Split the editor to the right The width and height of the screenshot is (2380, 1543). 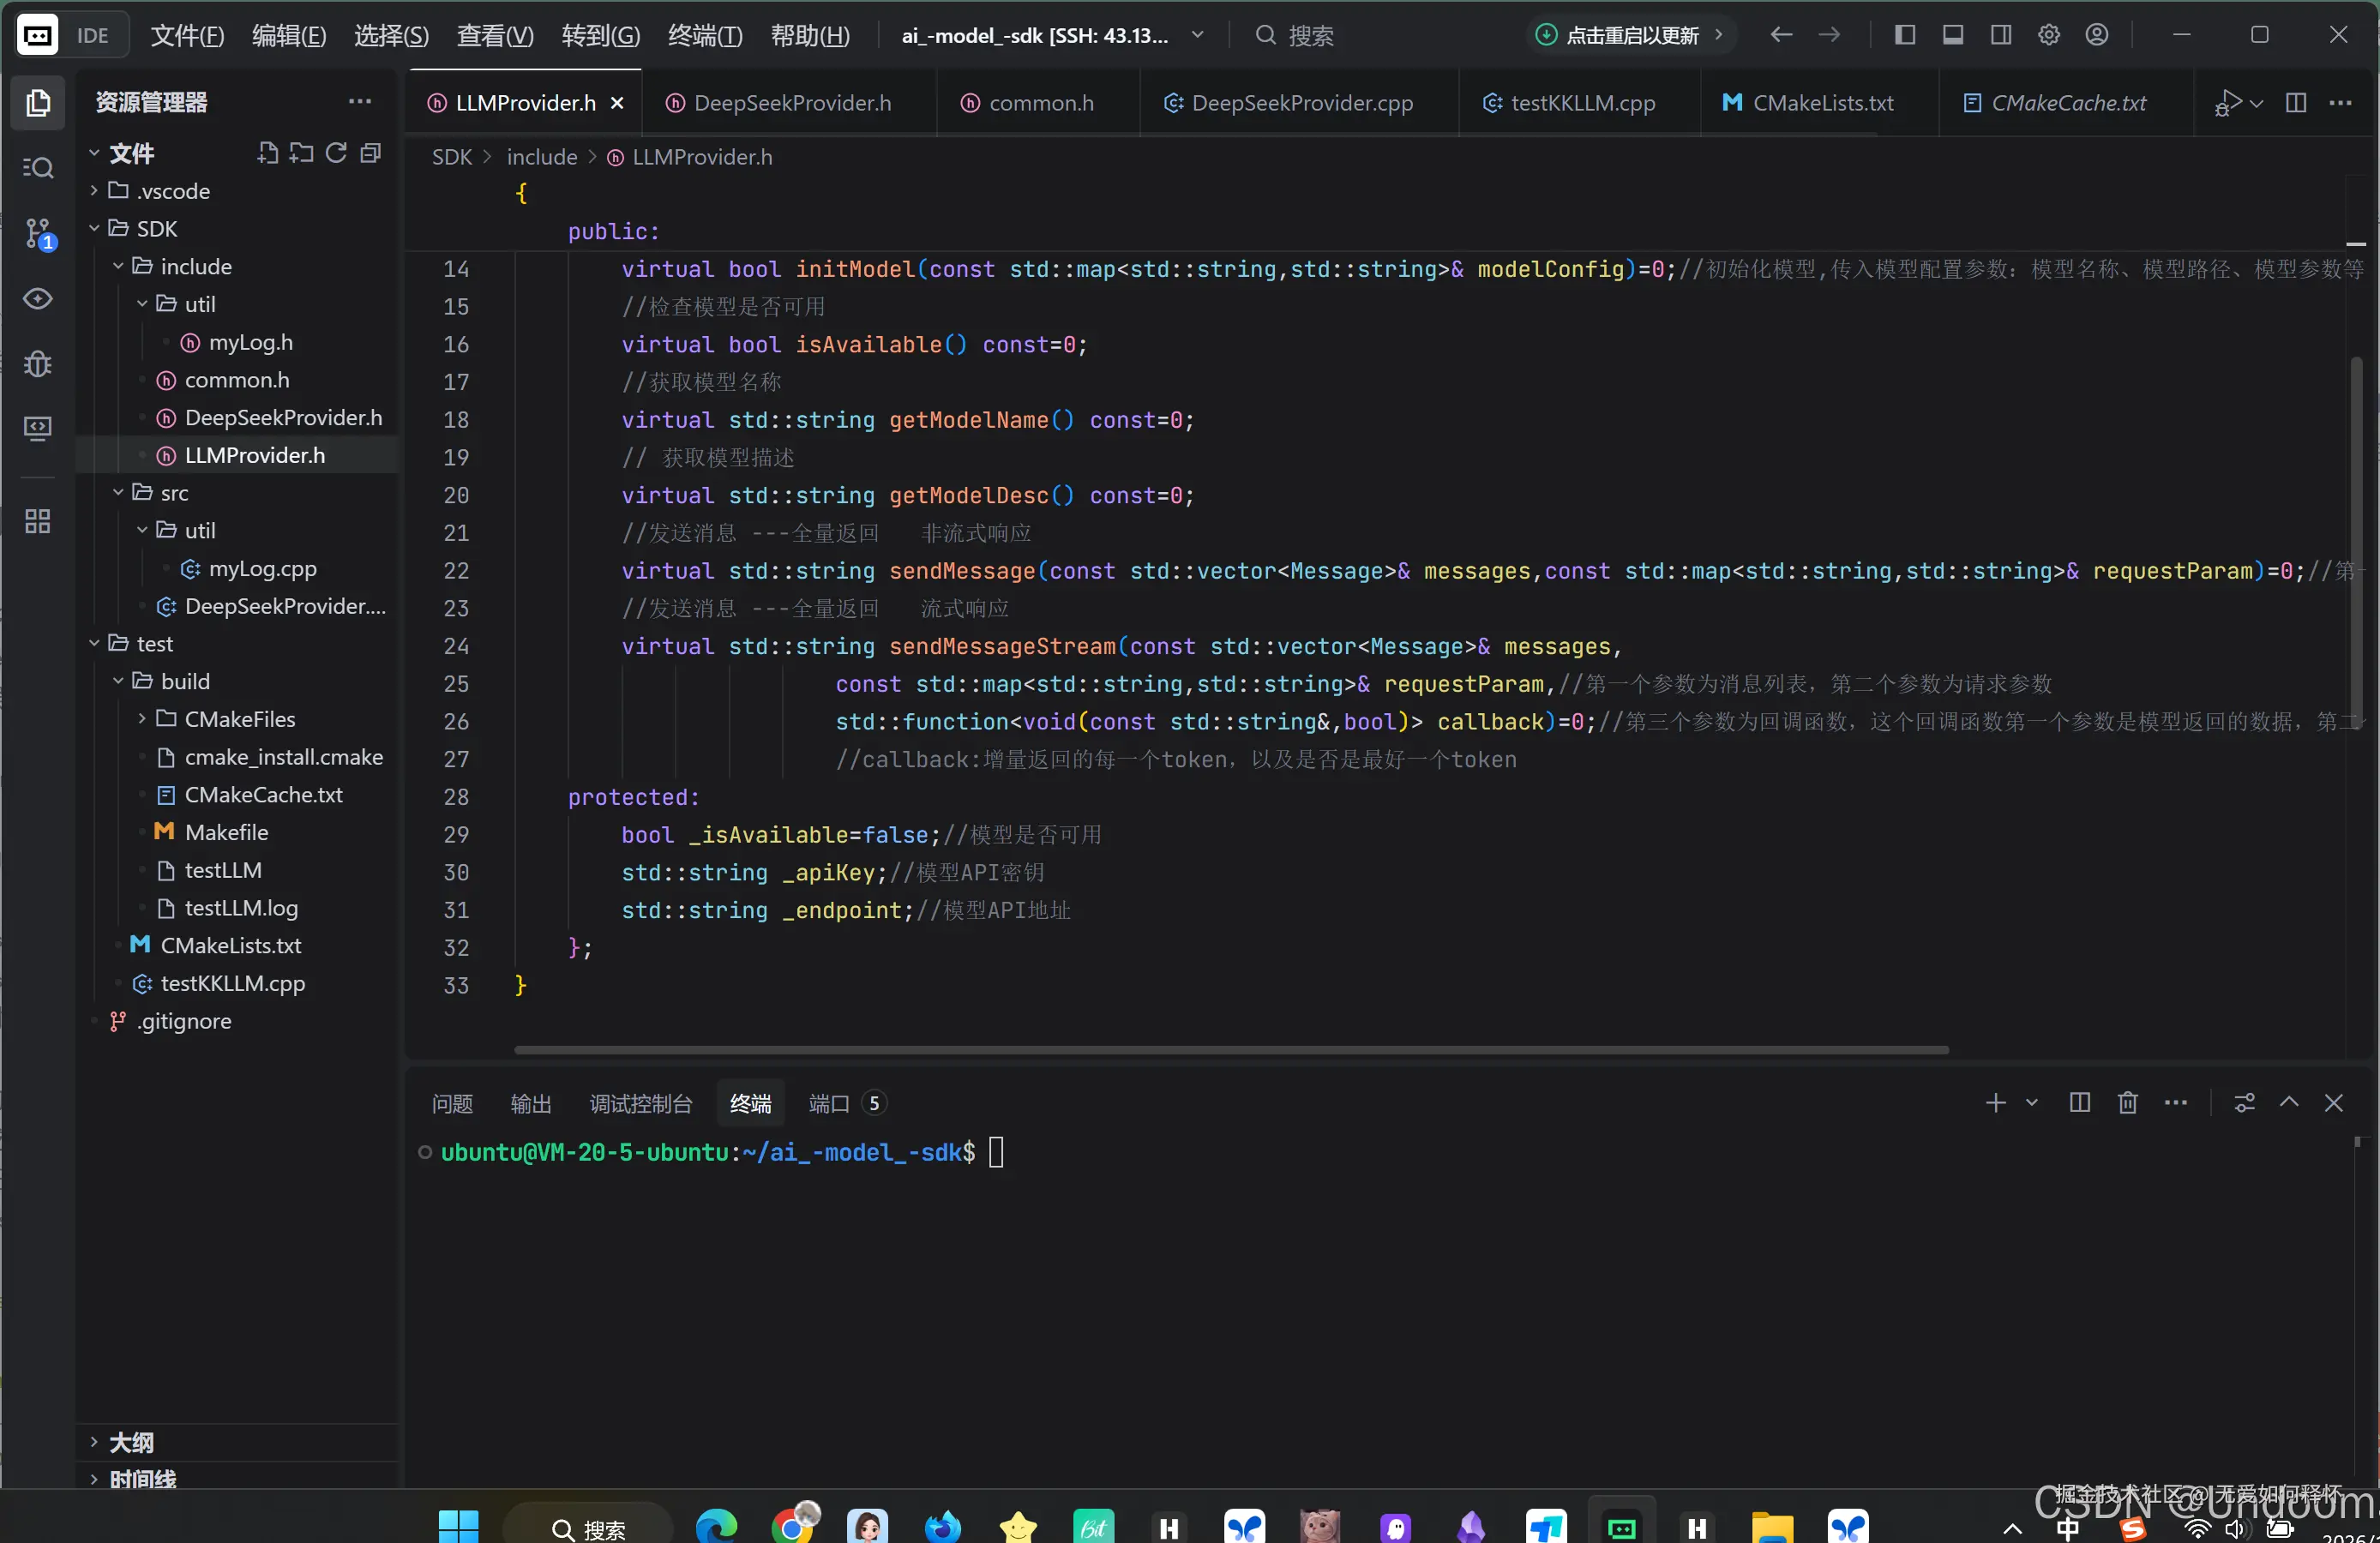click(2296, 103)
